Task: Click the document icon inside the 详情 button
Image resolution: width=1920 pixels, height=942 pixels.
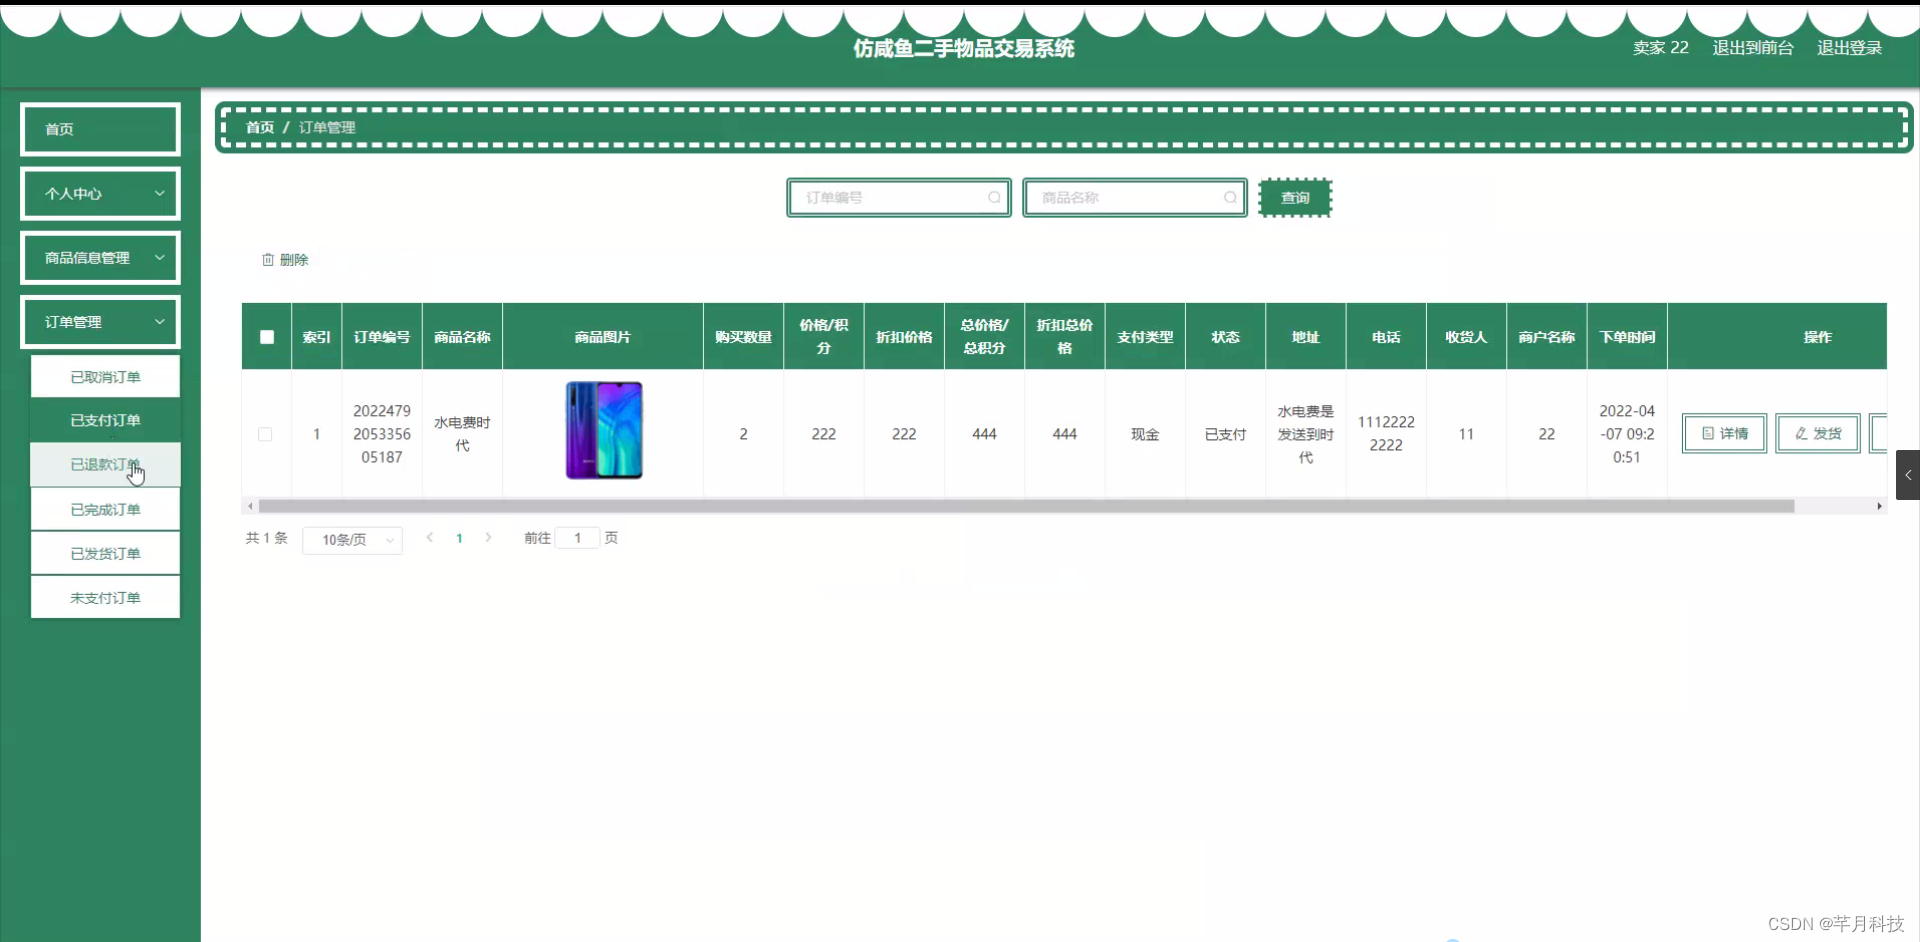Action: point(1707,433)
